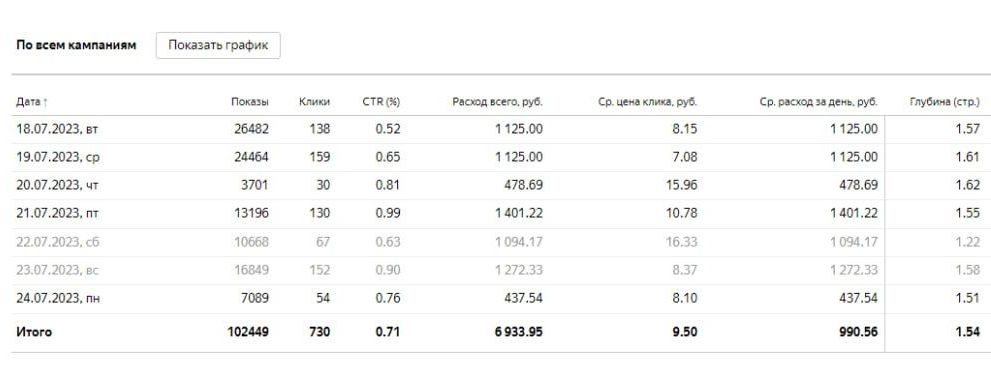Click the Глубина (стр.) column header

pos(944,102)
